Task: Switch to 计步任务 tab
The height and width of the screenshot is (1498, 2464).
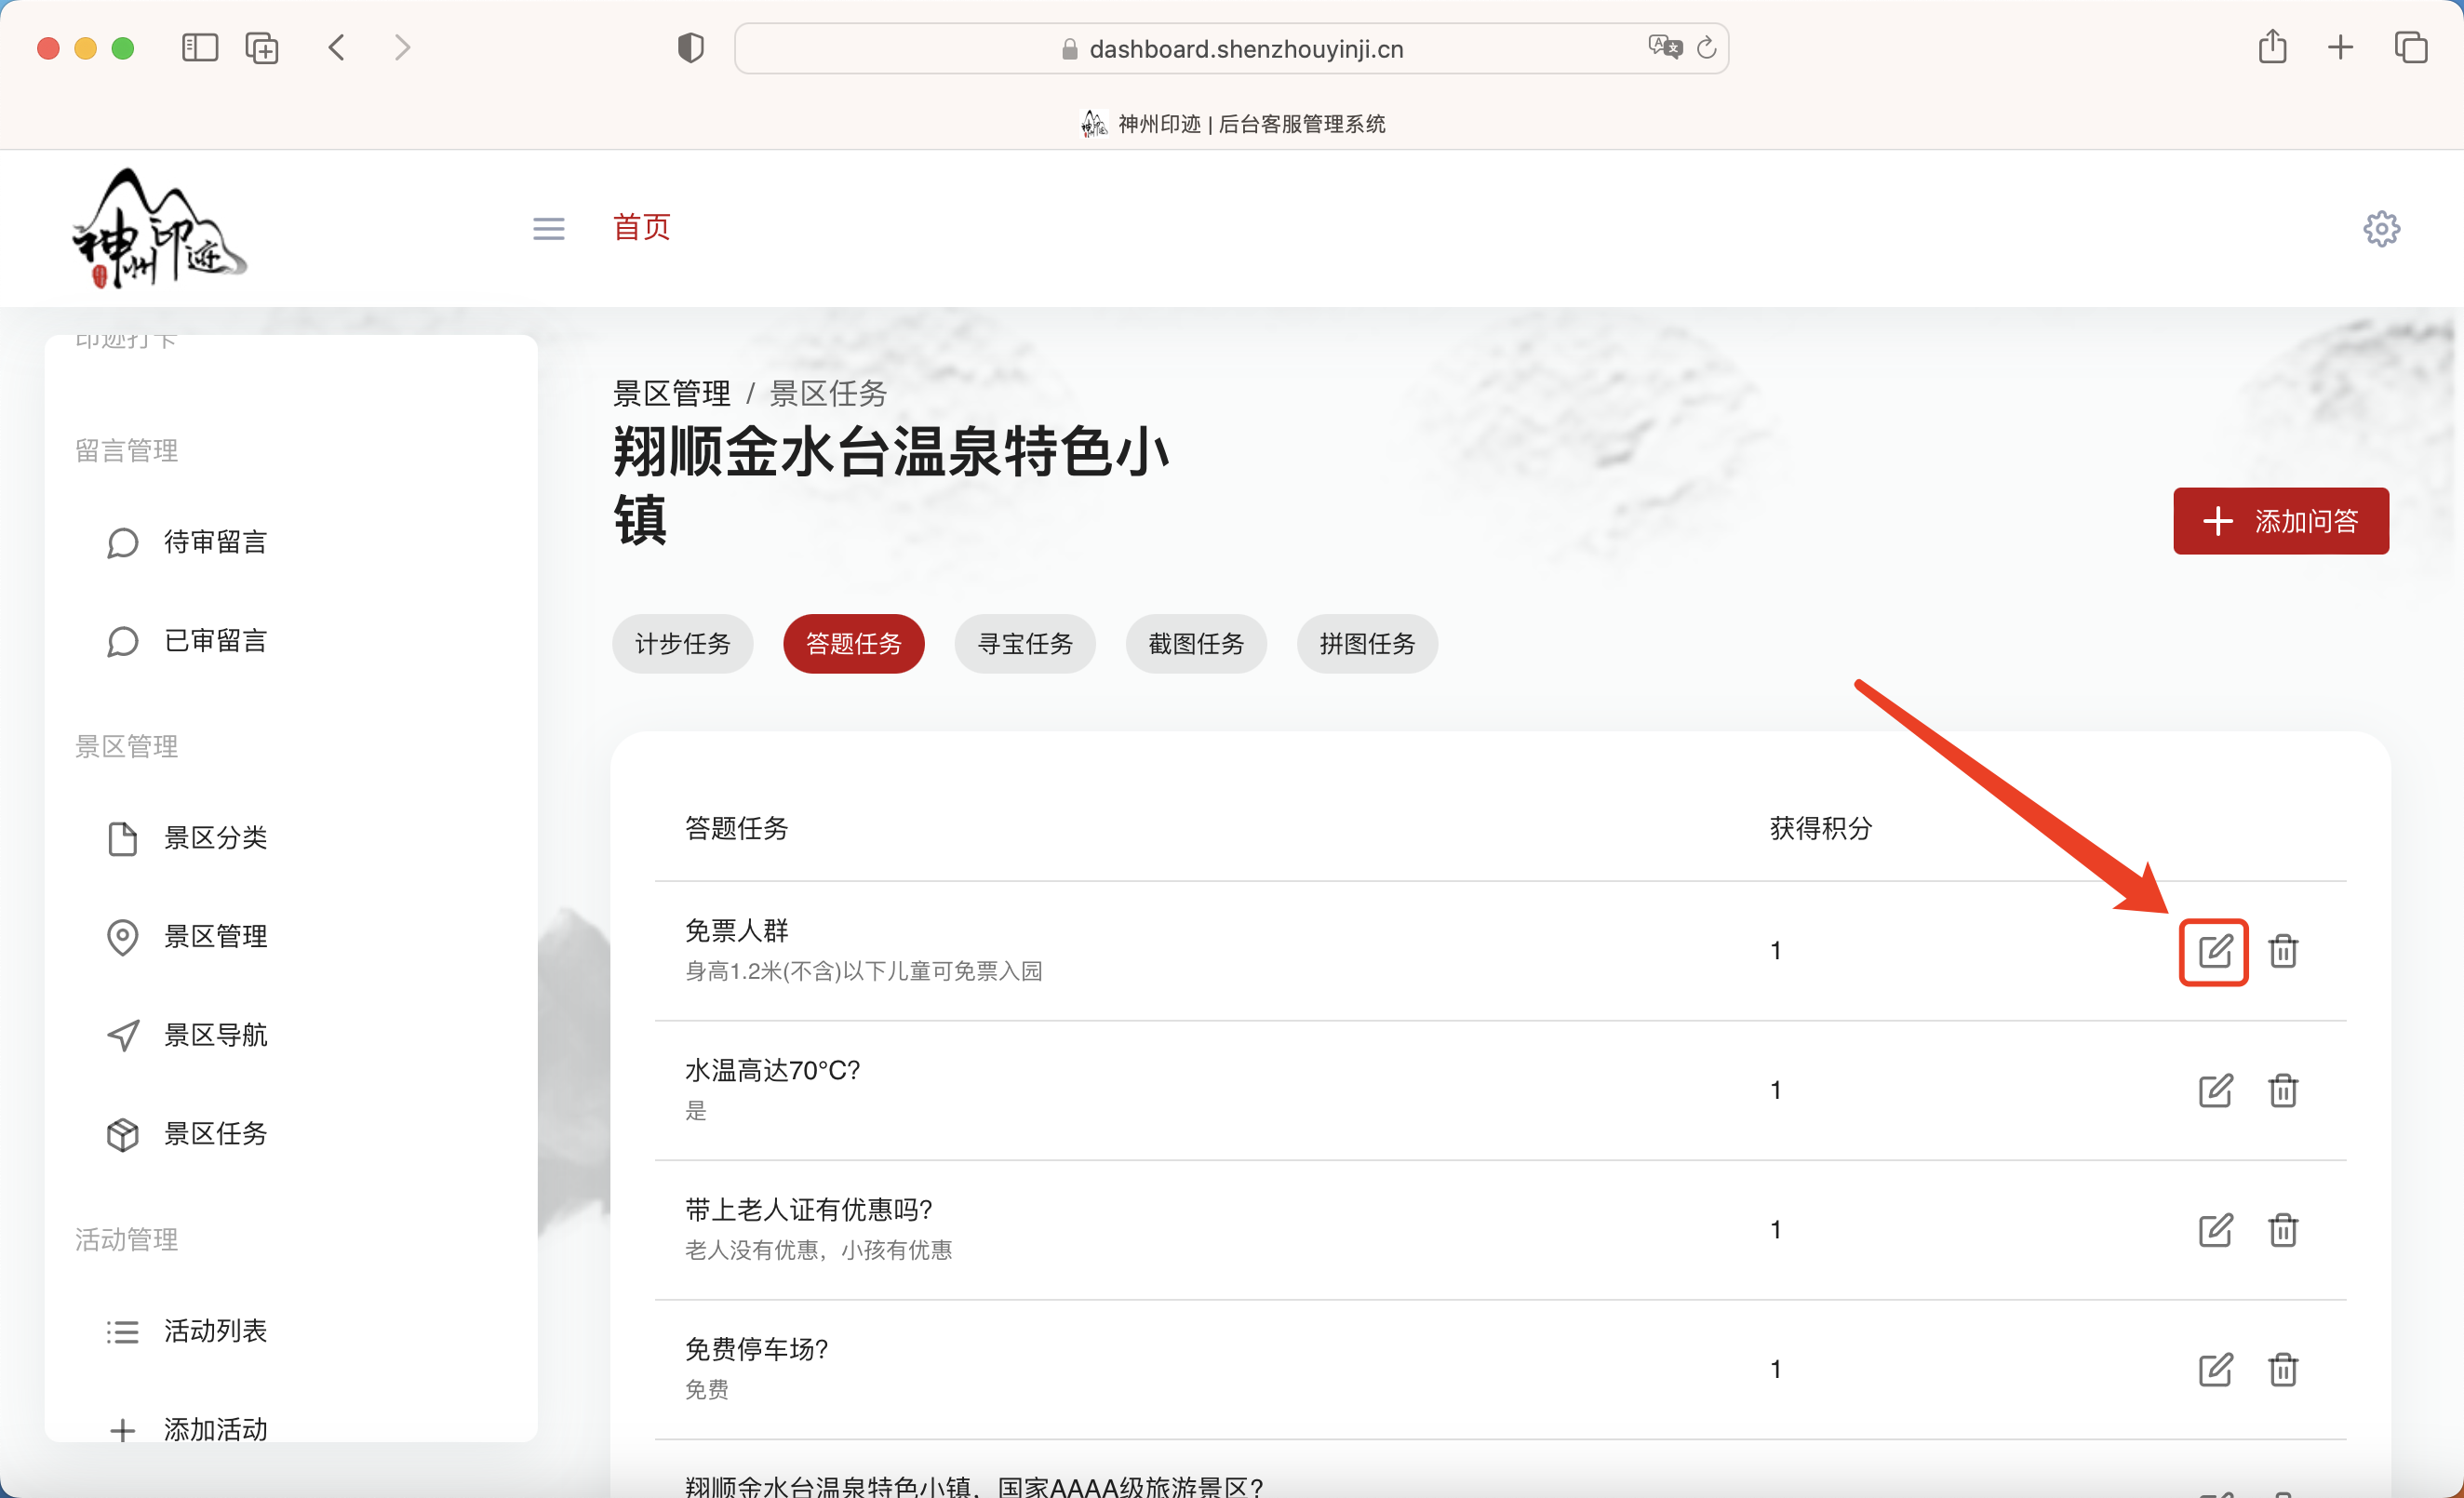Action: (682, 643)
